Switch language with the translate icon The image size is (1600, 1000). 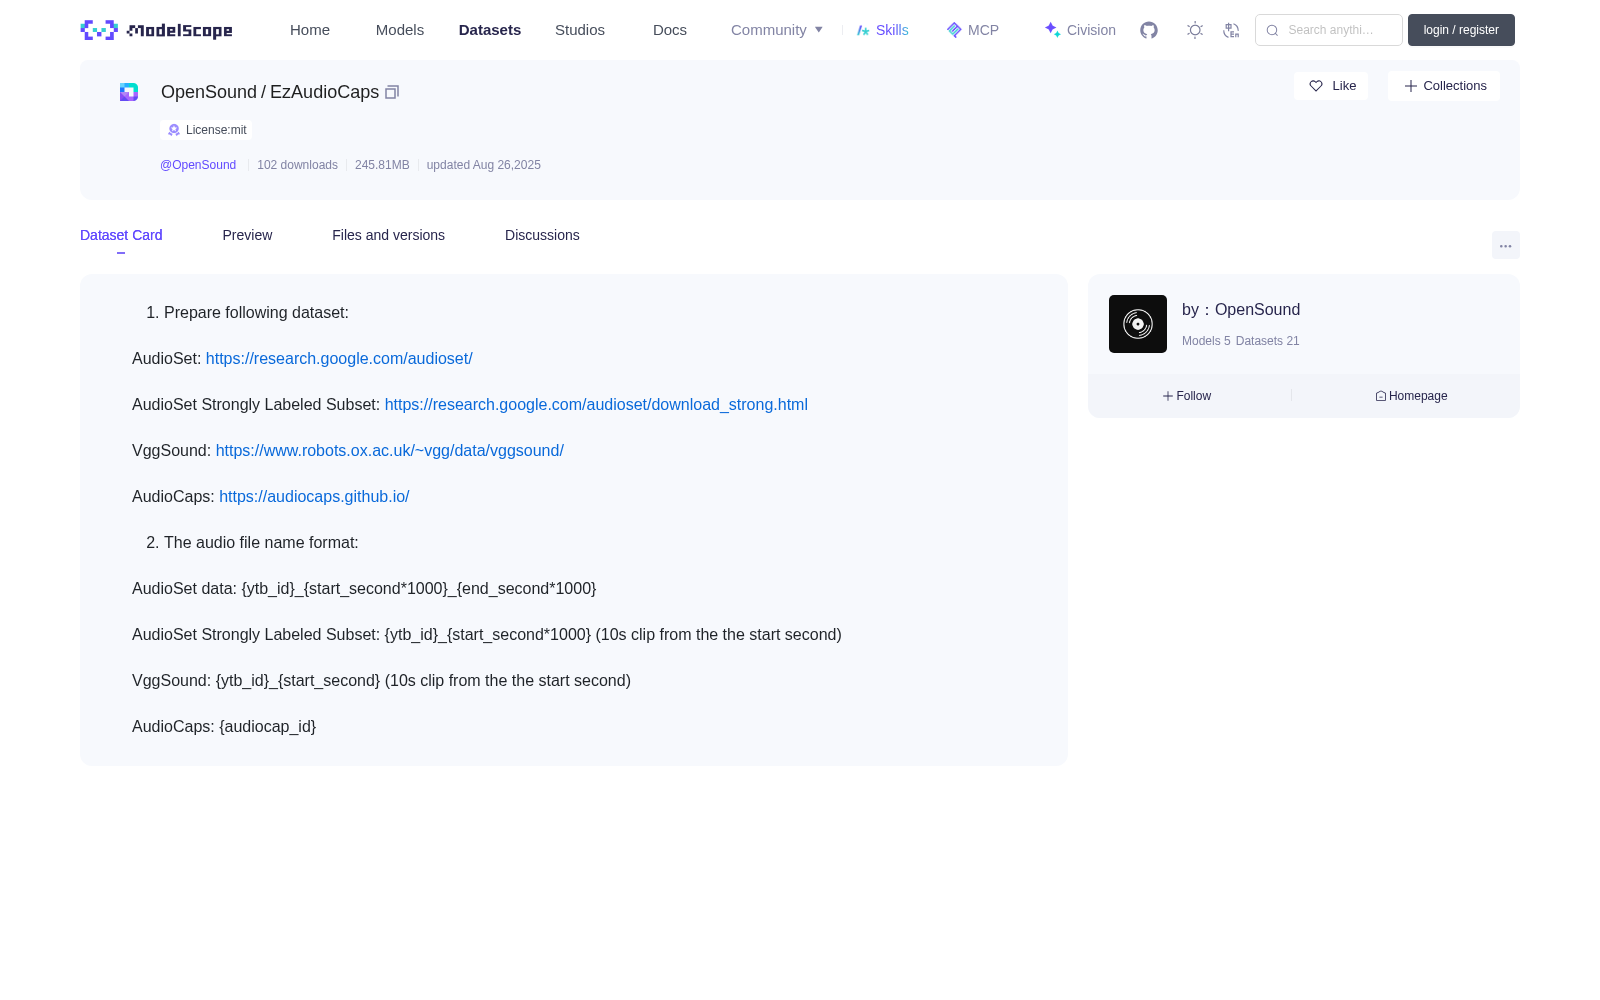coord(1231,30)
